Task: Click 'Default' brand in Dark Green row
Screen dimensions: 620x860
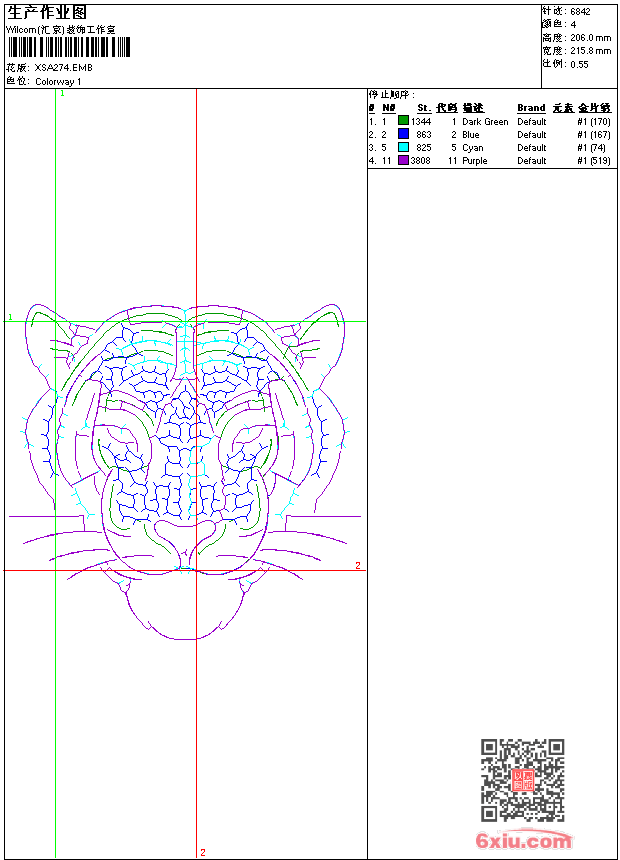Action: pos(532,122)
